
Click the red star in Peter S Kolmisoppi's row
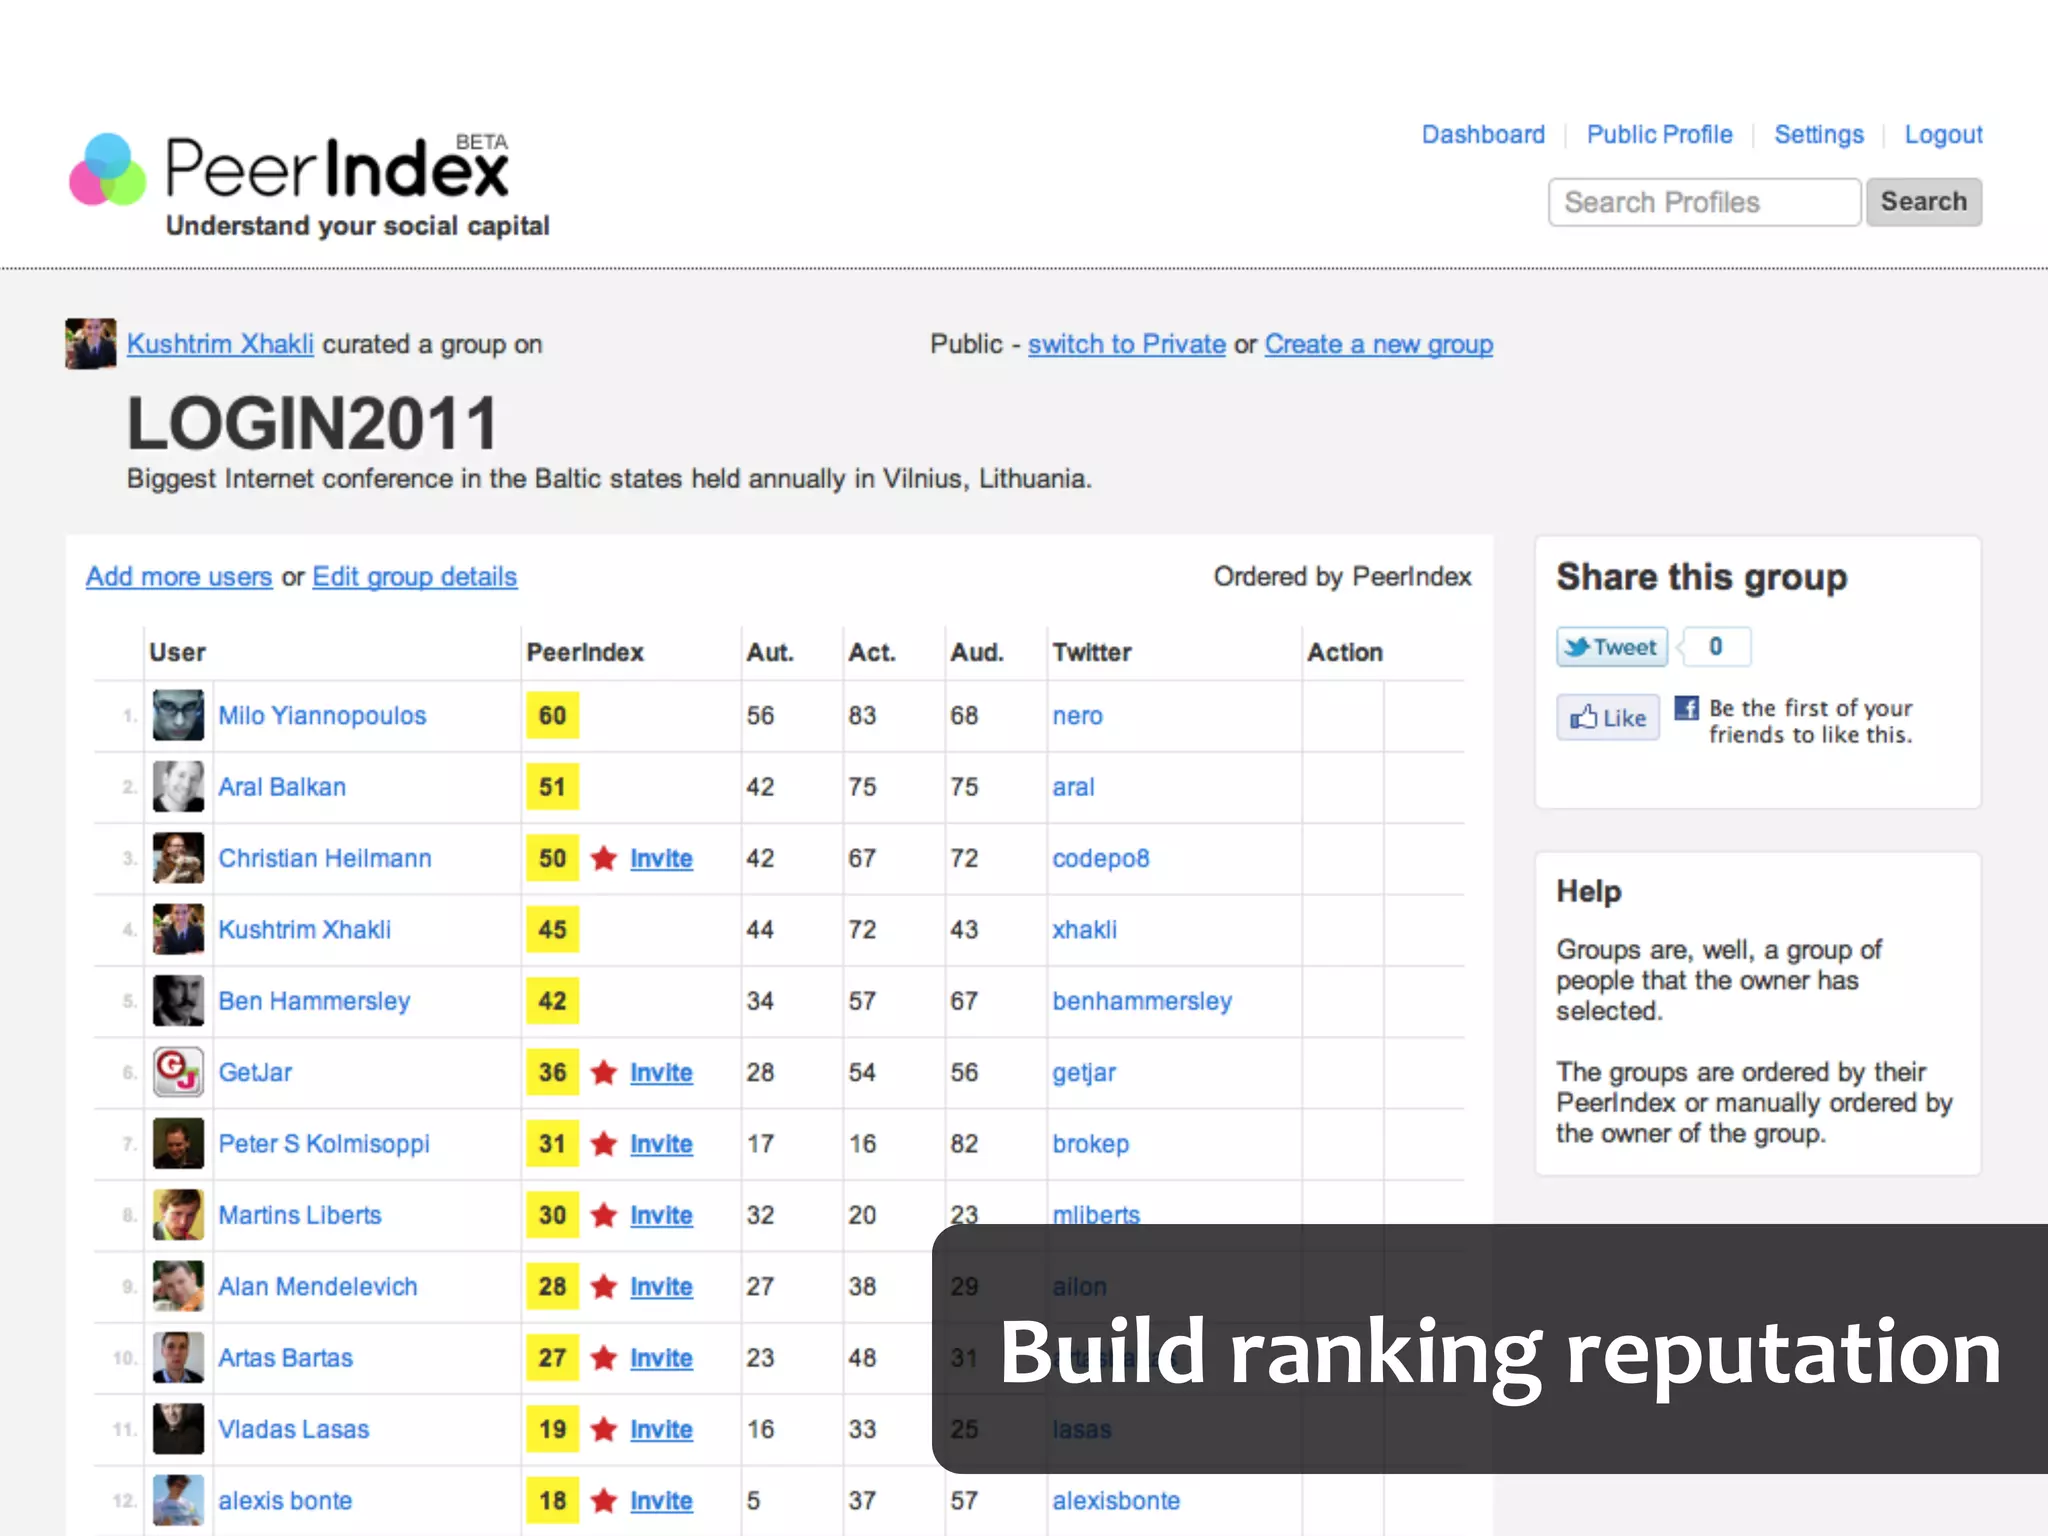(x=604, y=1143)
